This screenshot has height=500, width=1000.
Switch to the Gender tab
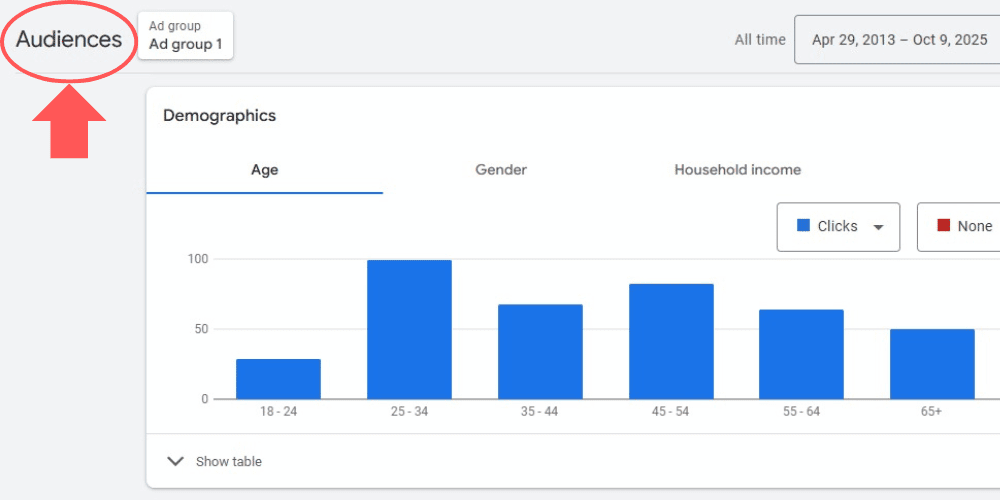[x=501, y=170]
